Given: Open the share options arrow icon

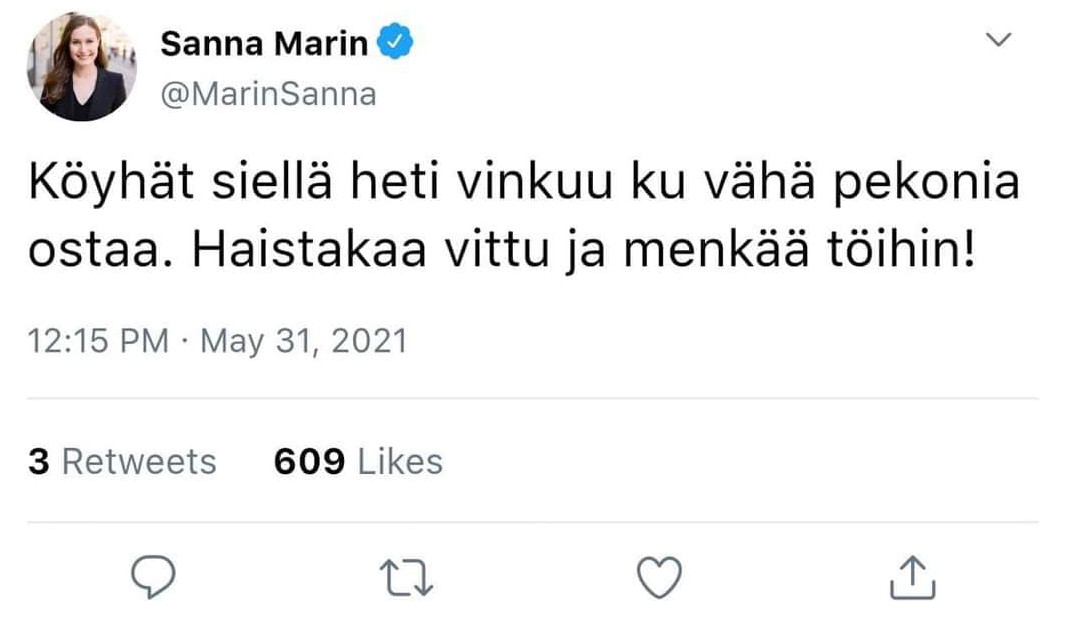Looking at the screenshot, I should (911, 576).
